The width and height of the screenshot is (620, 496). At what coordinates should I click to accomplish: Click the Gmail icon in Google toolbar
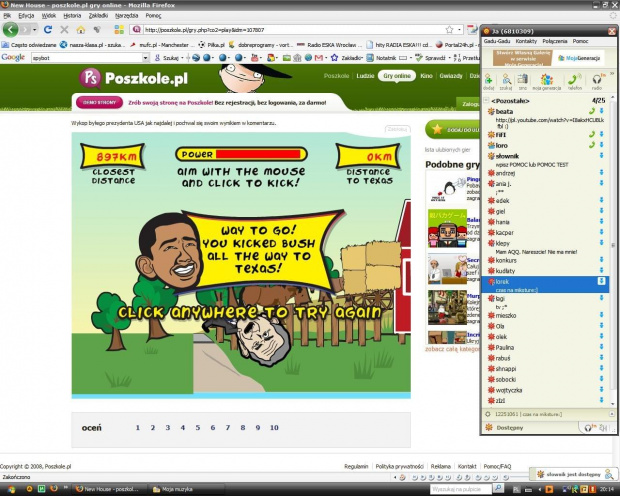point(319,58)
